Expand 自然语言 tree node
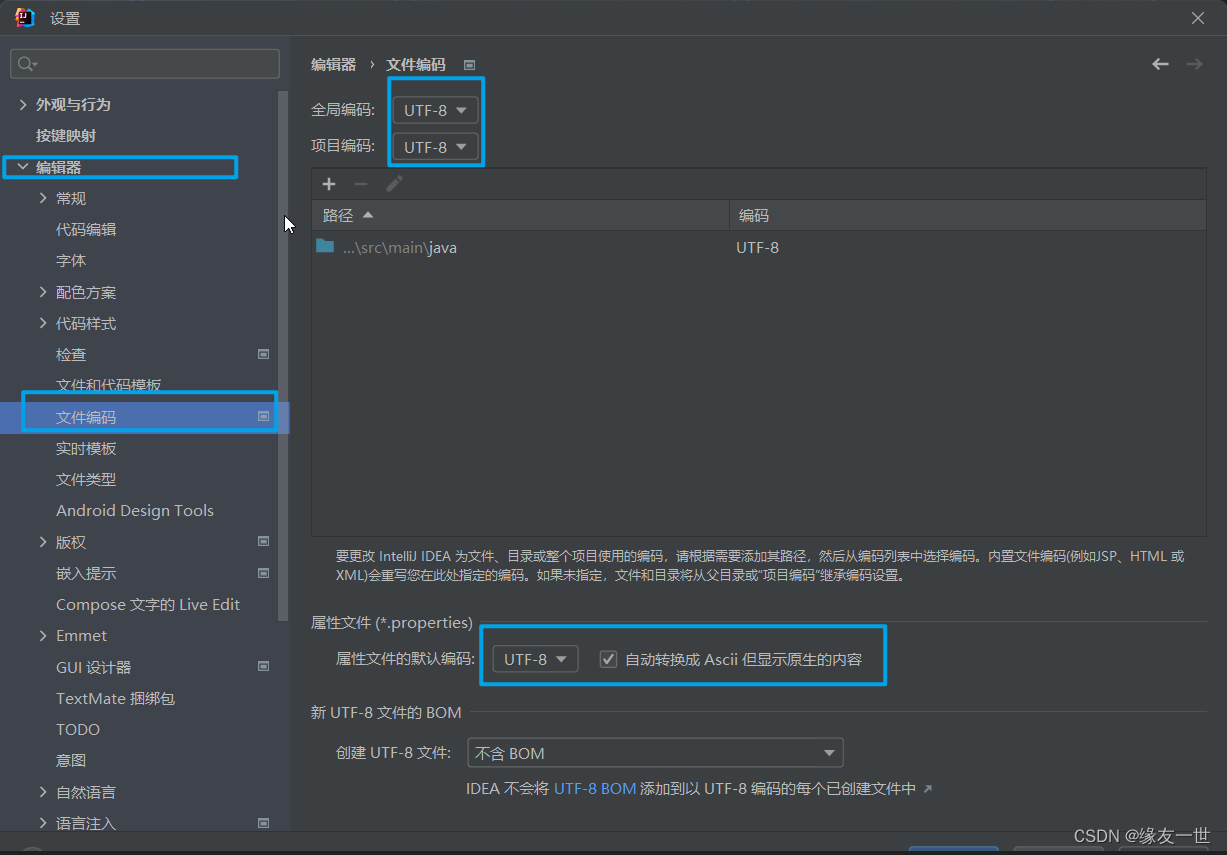The height and width of the screenshot is (855, 1227). pos(43,792)
